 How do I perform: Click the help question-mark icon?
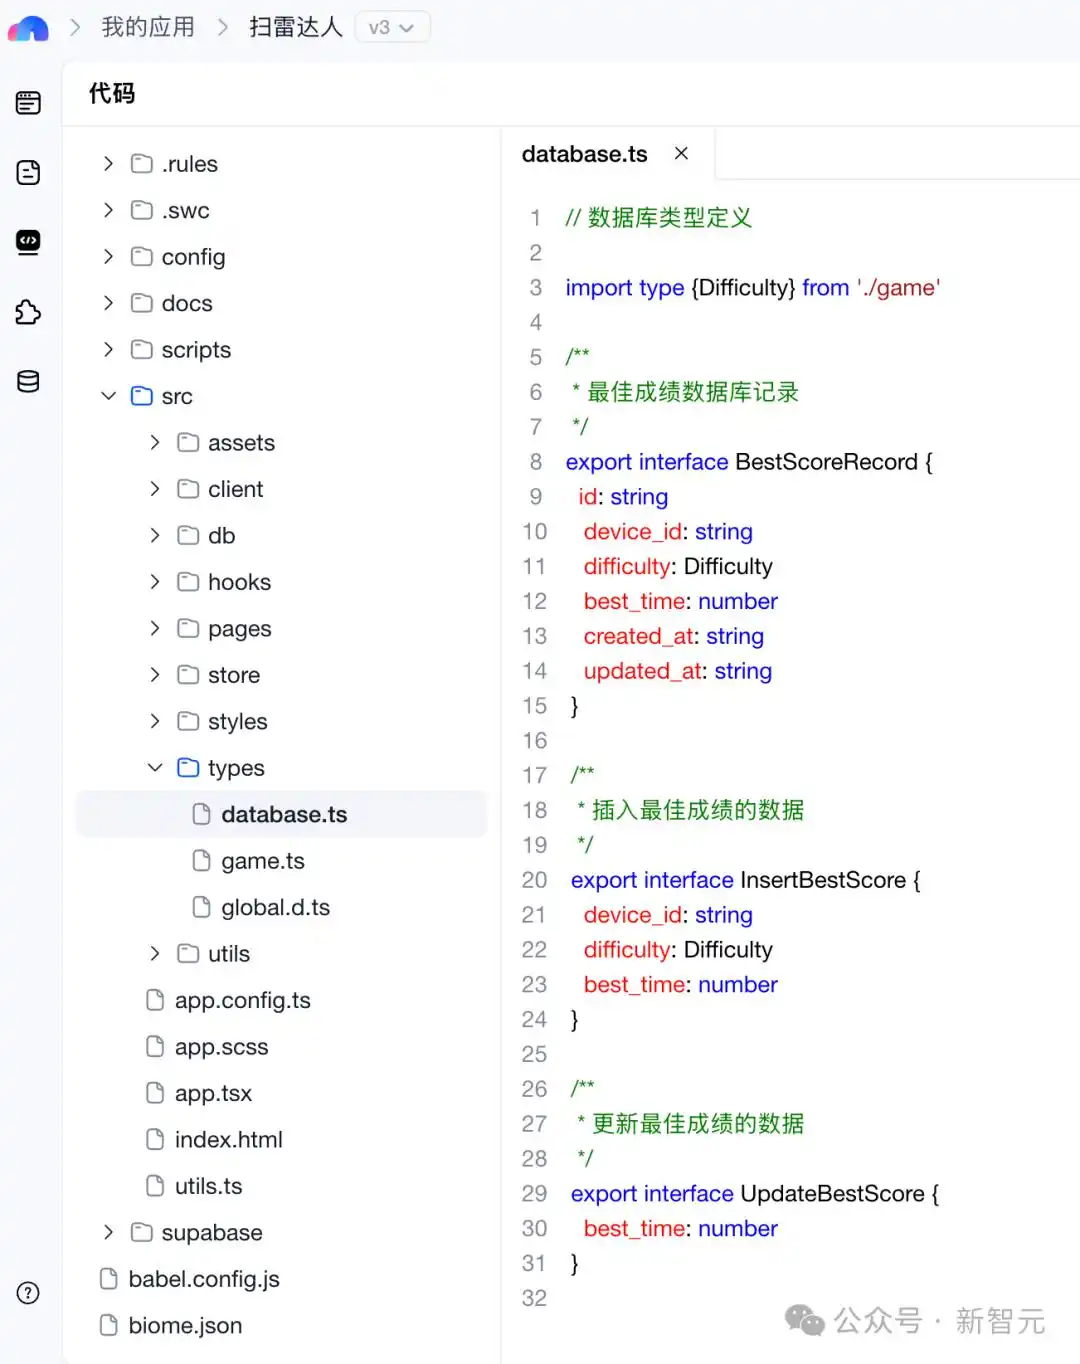(28, 1292)
